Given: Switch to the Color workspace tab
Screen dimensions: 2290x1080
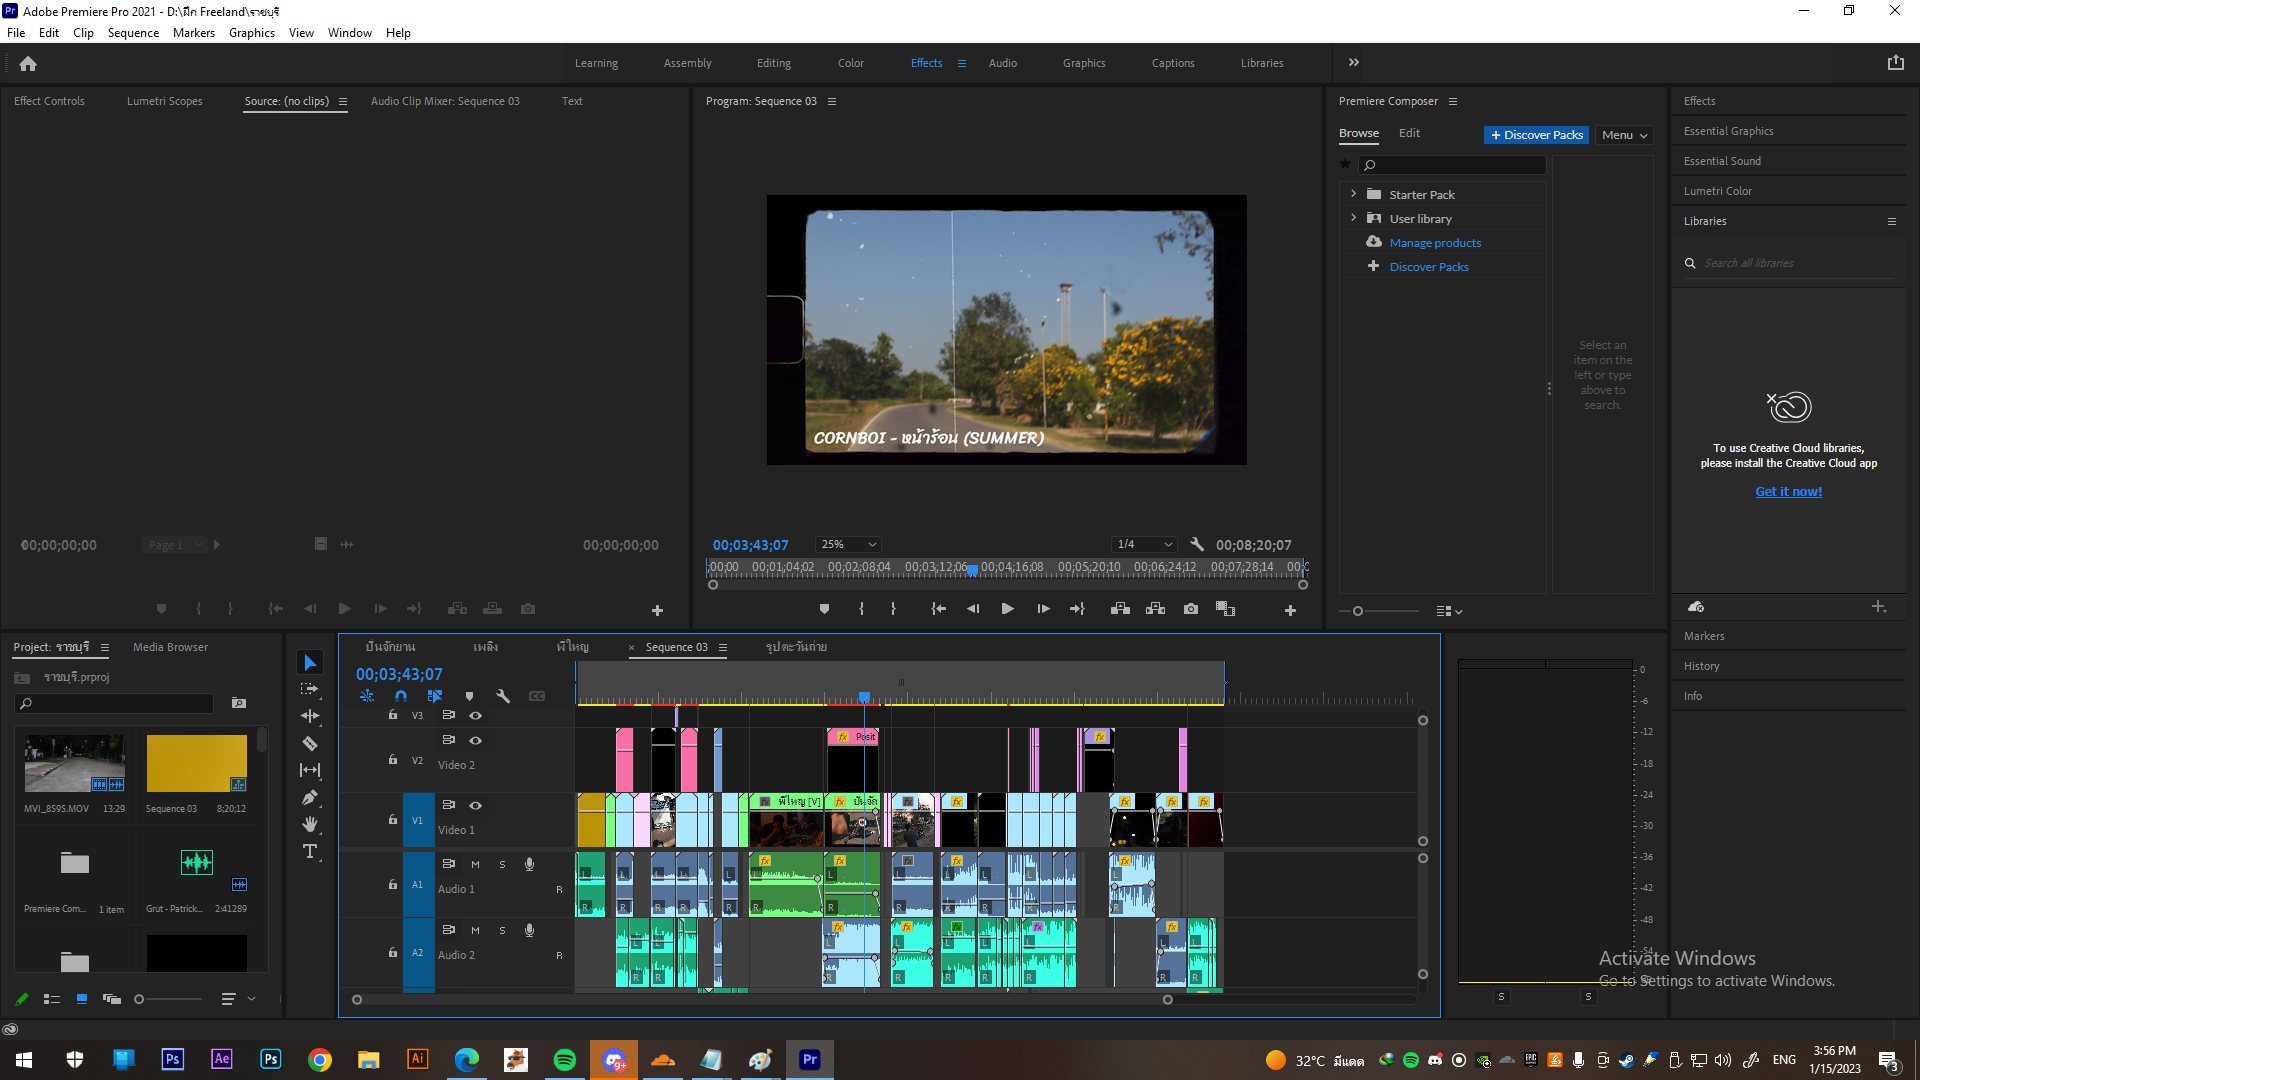Looking at the screenshot, I should click(850, 63).
